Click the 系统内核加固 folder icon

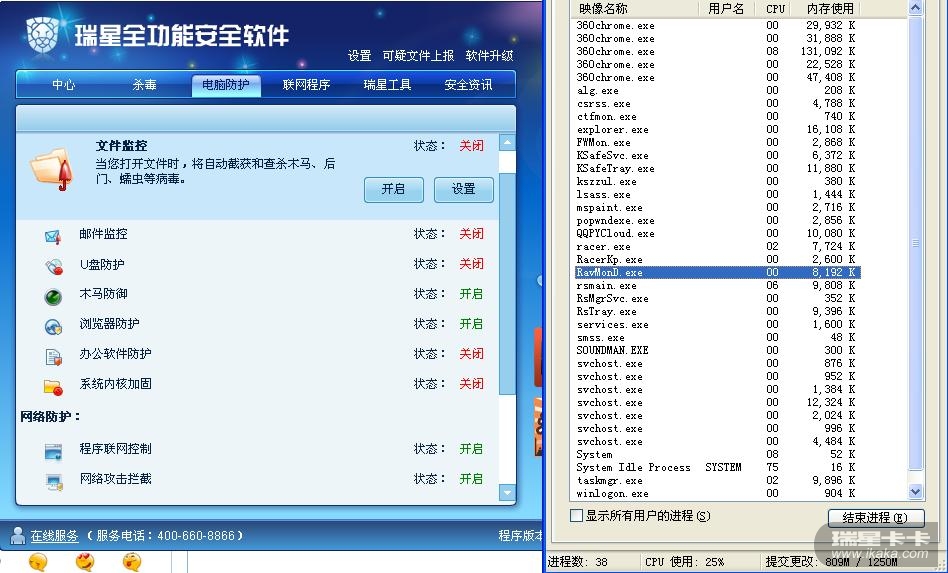(x=53, y=387)
